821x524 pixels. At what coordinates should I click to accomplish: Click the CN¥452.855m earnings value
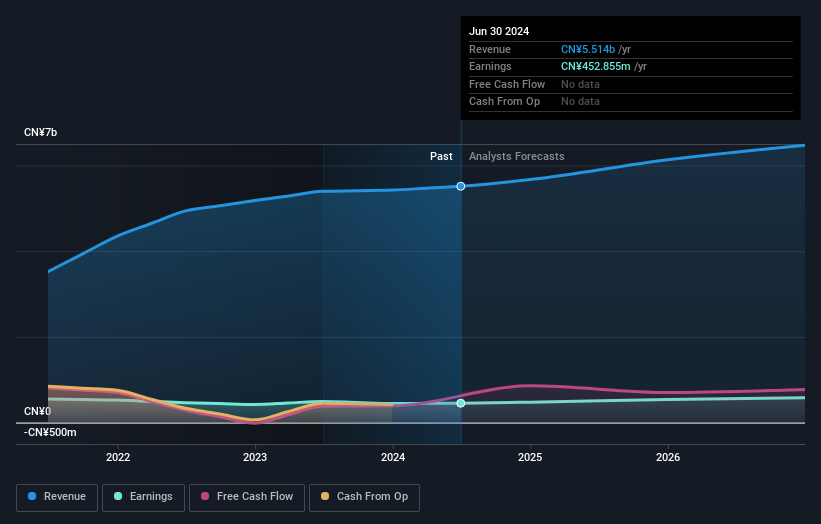595,66
